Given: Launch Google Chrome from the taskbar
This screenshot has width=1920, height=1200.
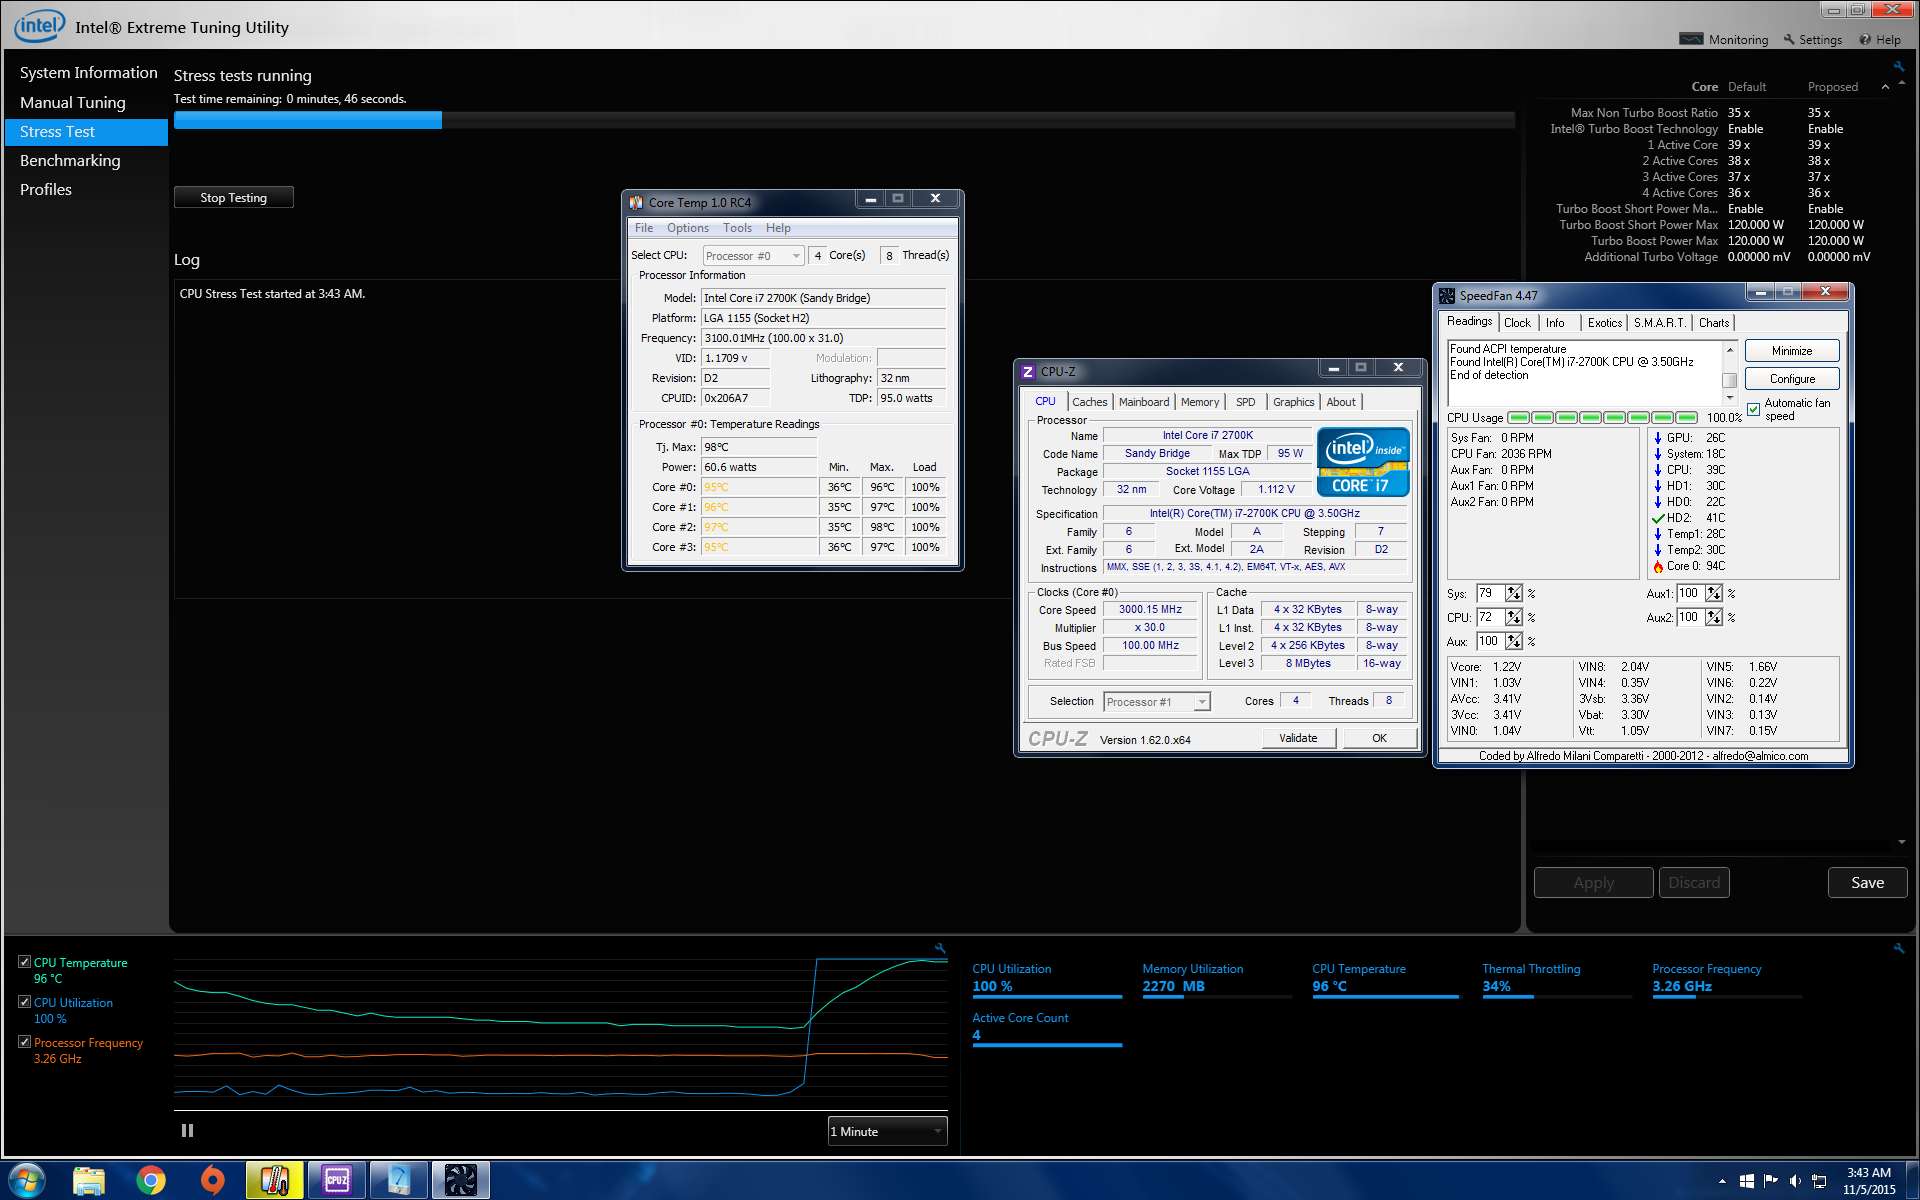Looking at the screenshot, I should coord(151,1181).
